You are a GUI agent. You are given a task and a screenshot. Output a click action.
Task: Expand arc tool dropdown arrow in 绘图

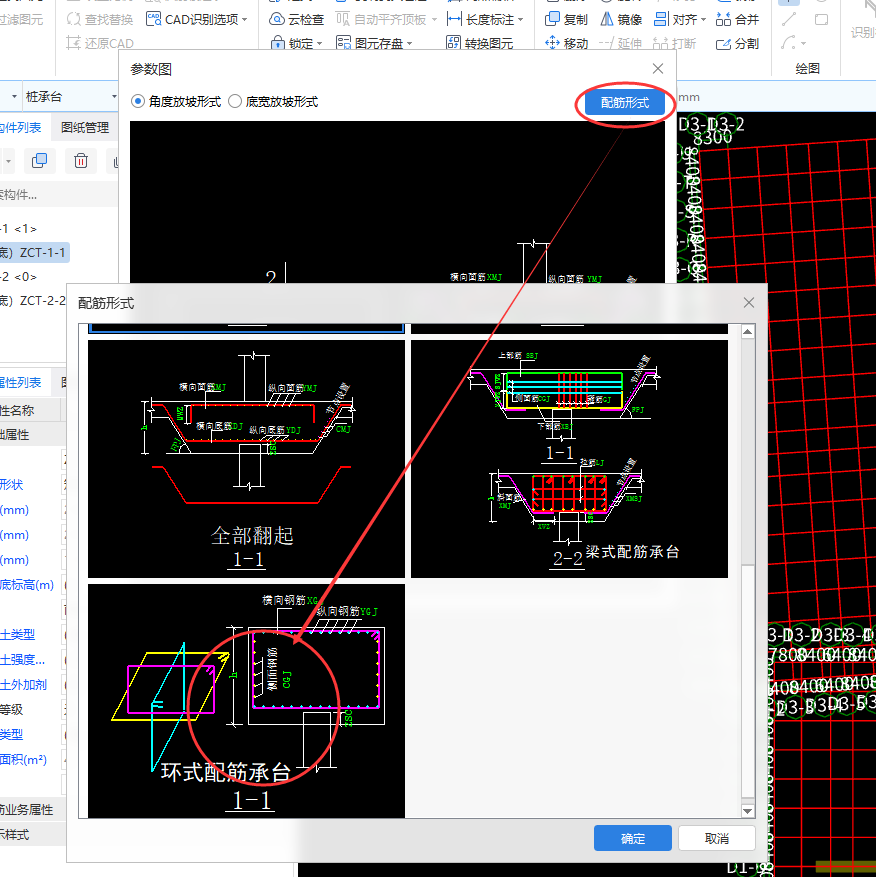tap(803, 43)
